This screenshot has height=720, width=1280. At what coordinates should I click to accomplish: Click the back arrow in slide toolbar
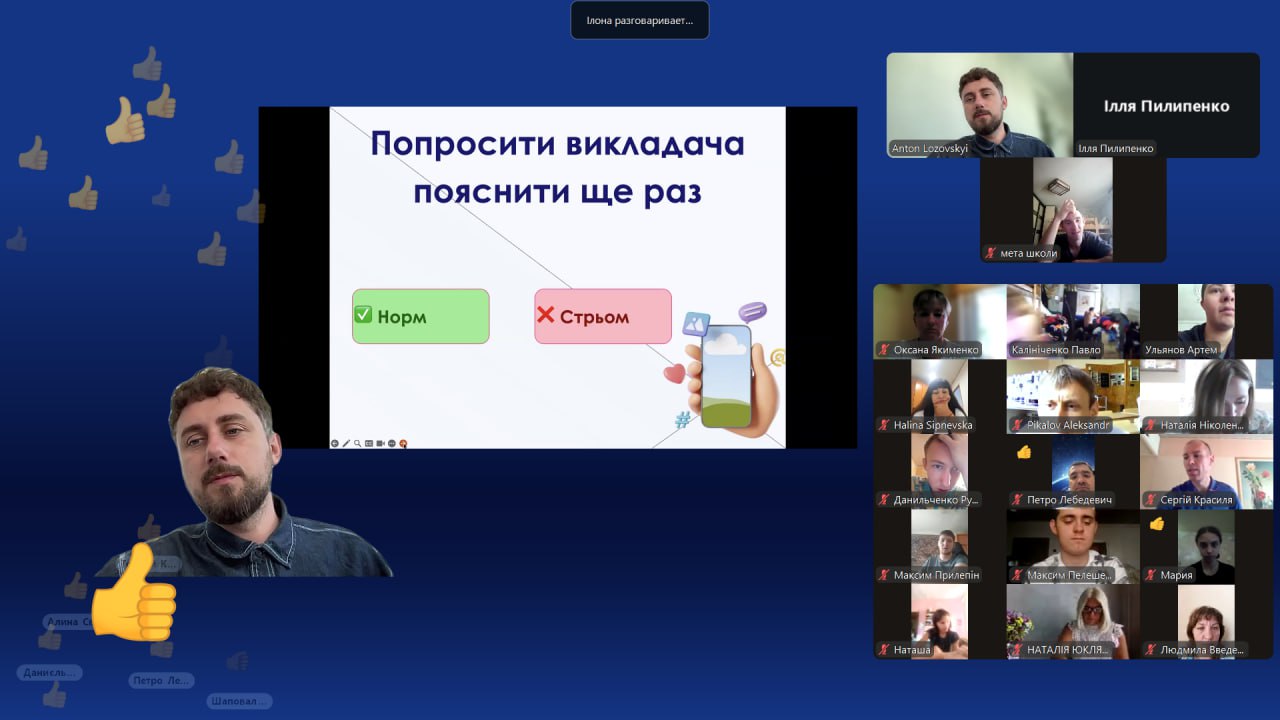tap(335, 443)
